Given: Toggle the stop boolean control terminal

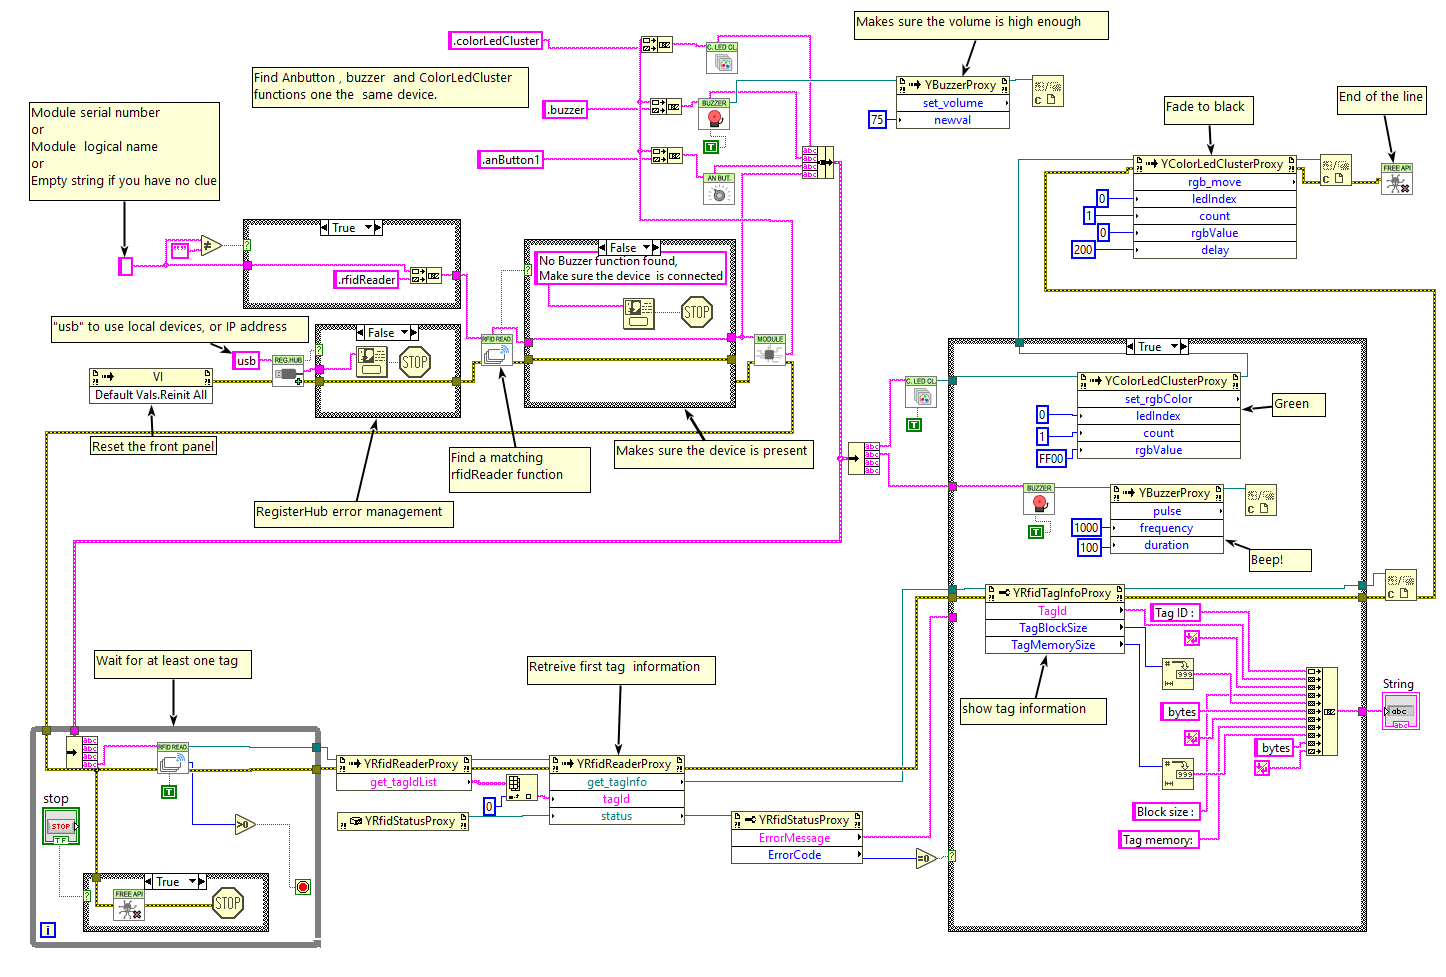Looking at the screenshot, I should (61, 827).
